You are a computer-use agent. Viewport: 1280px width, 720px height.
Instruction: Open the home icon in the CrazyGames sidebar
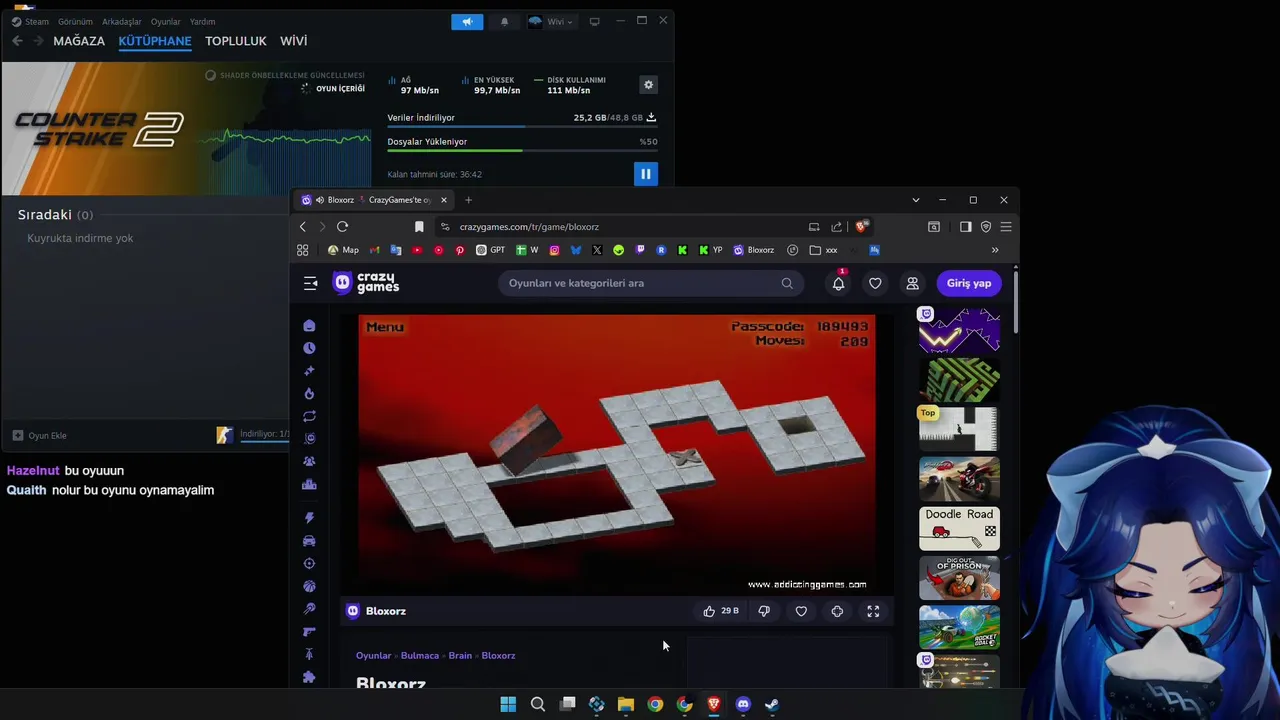(309, 326)
